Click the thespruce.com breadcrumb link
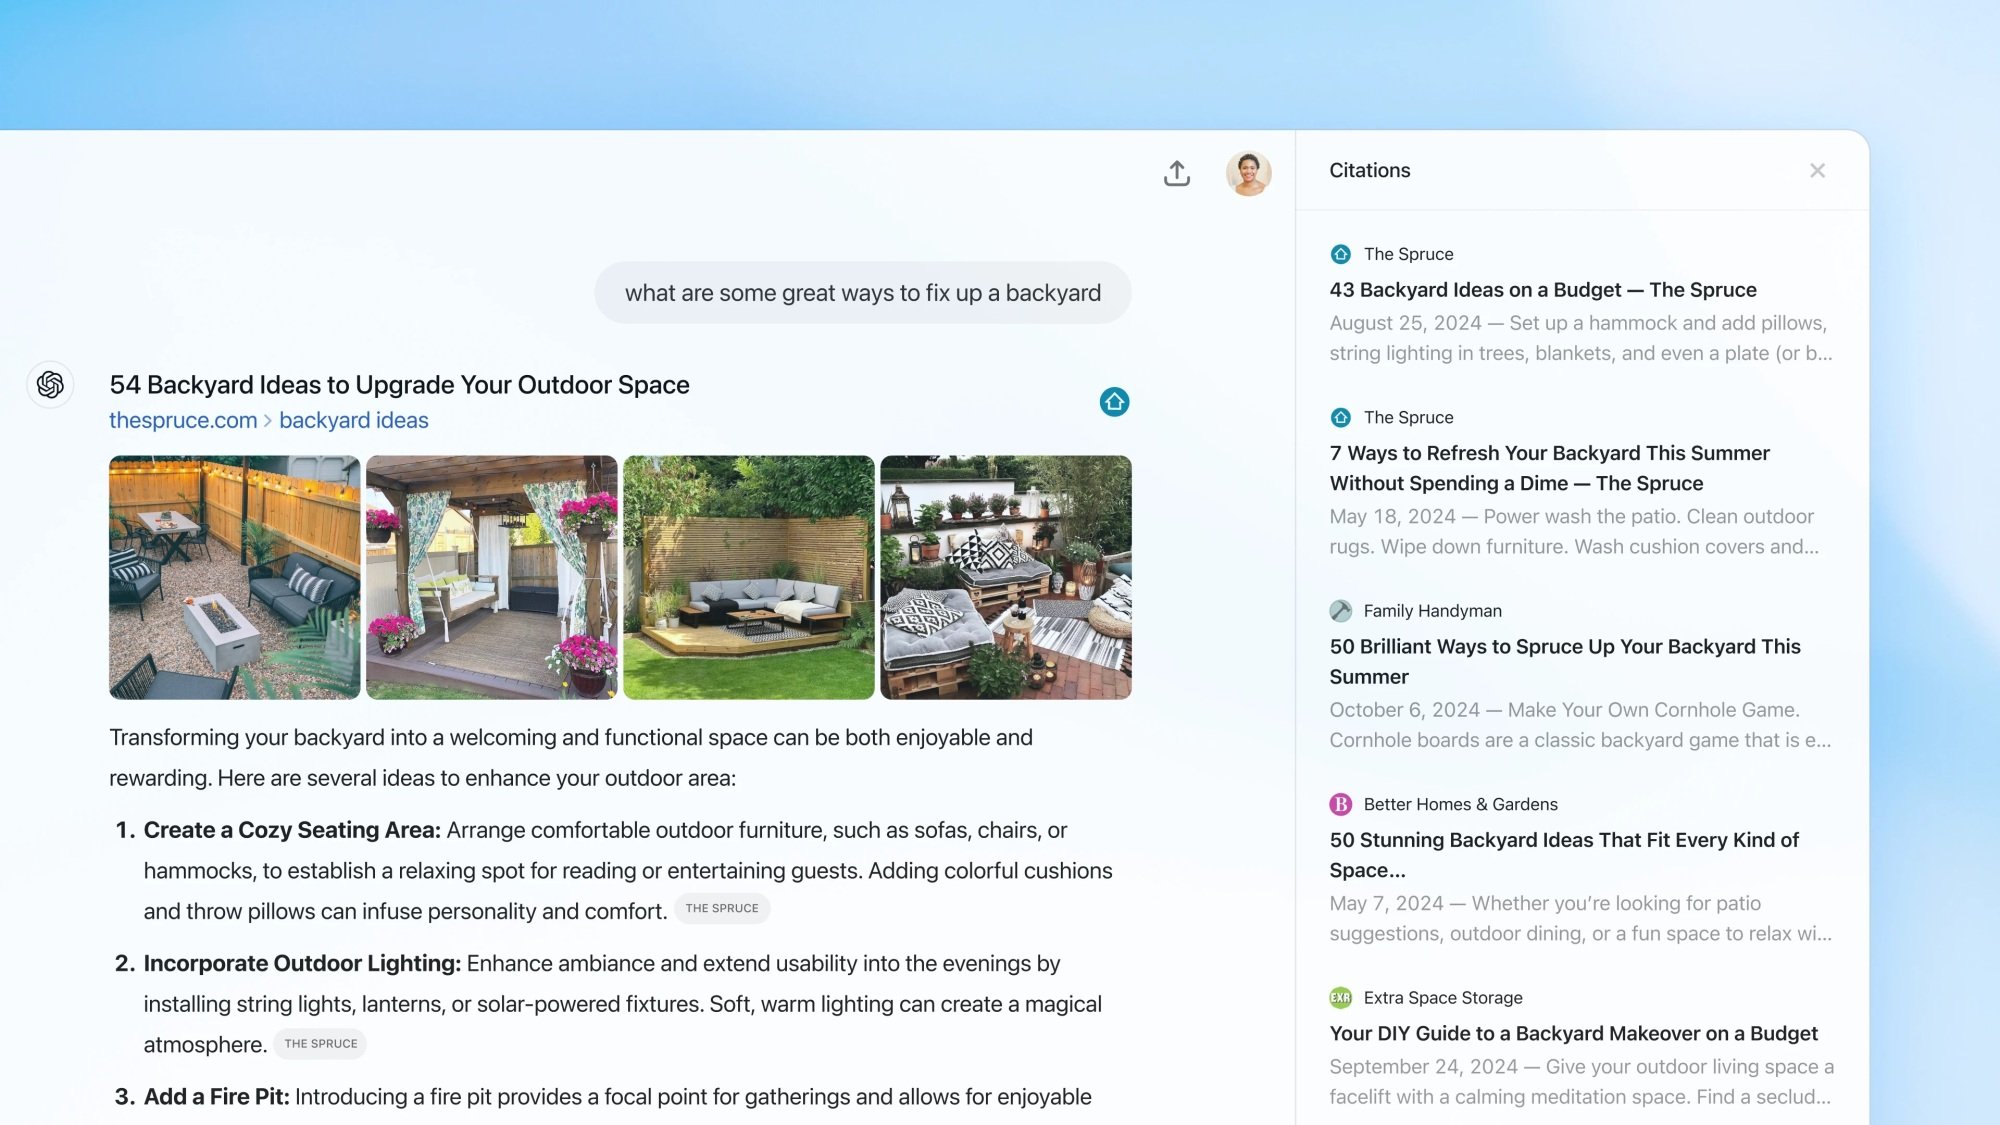The width and height of the screenshot is (2000, 1125). [x=183, y=420]
